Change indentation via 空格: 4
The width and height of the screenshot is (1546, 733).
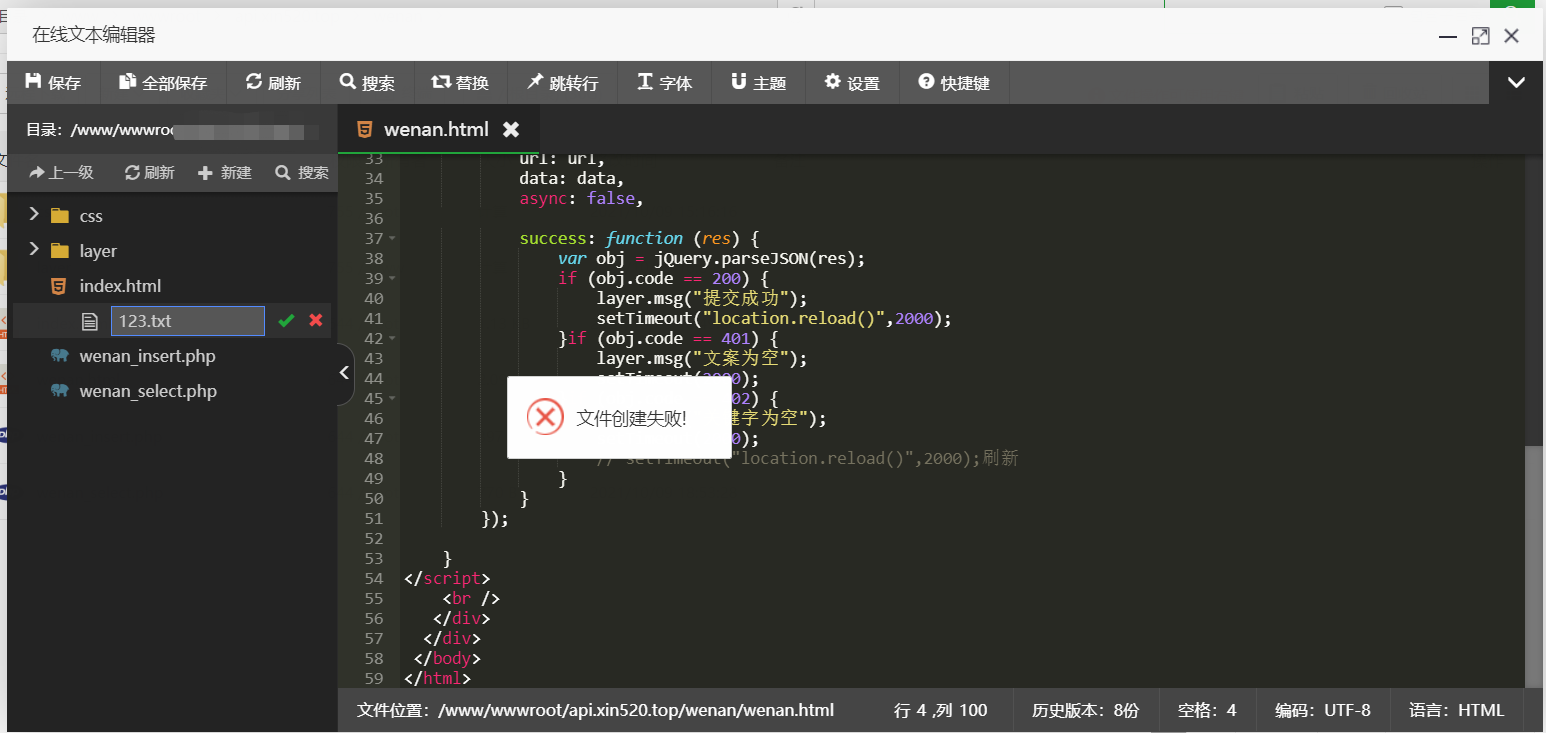[1207, 711]
